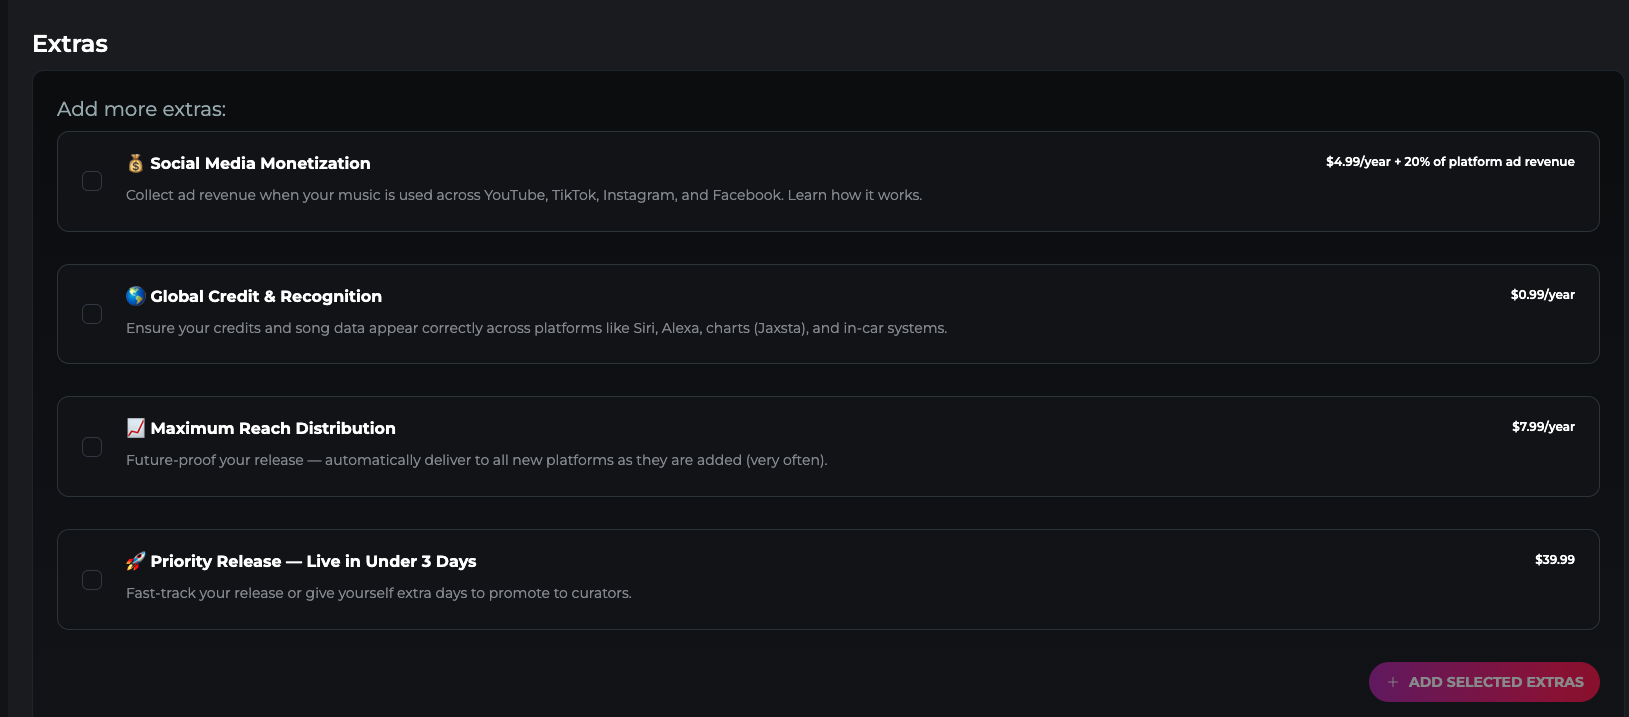Check the Maximum Reach Distribution box
Image resolution: width=1629 pixels, height=717 pixels.
coord(92,447)
